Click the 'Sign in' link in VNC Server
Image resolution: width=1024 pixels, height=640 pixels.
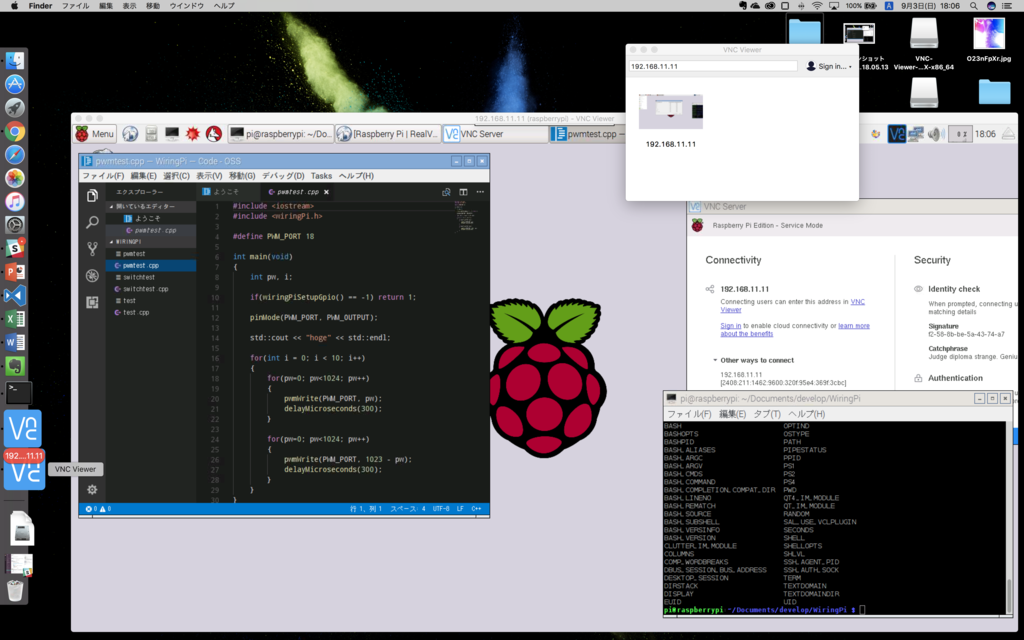point(730,326)
